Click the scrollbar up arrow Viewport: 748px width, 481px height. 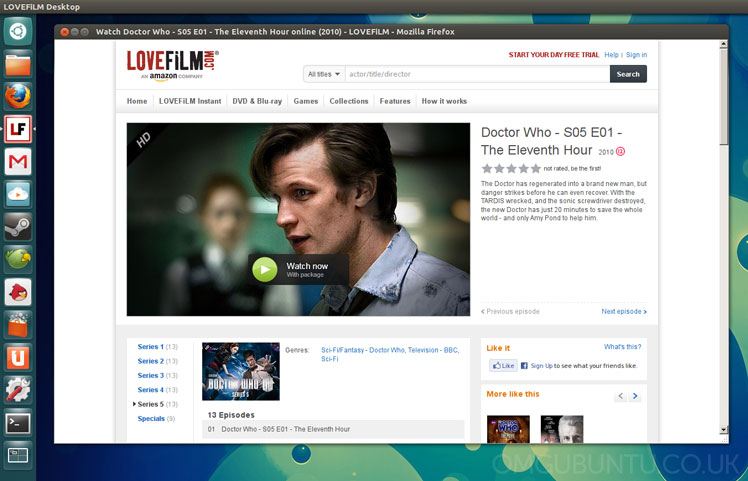tap(723, 44)
